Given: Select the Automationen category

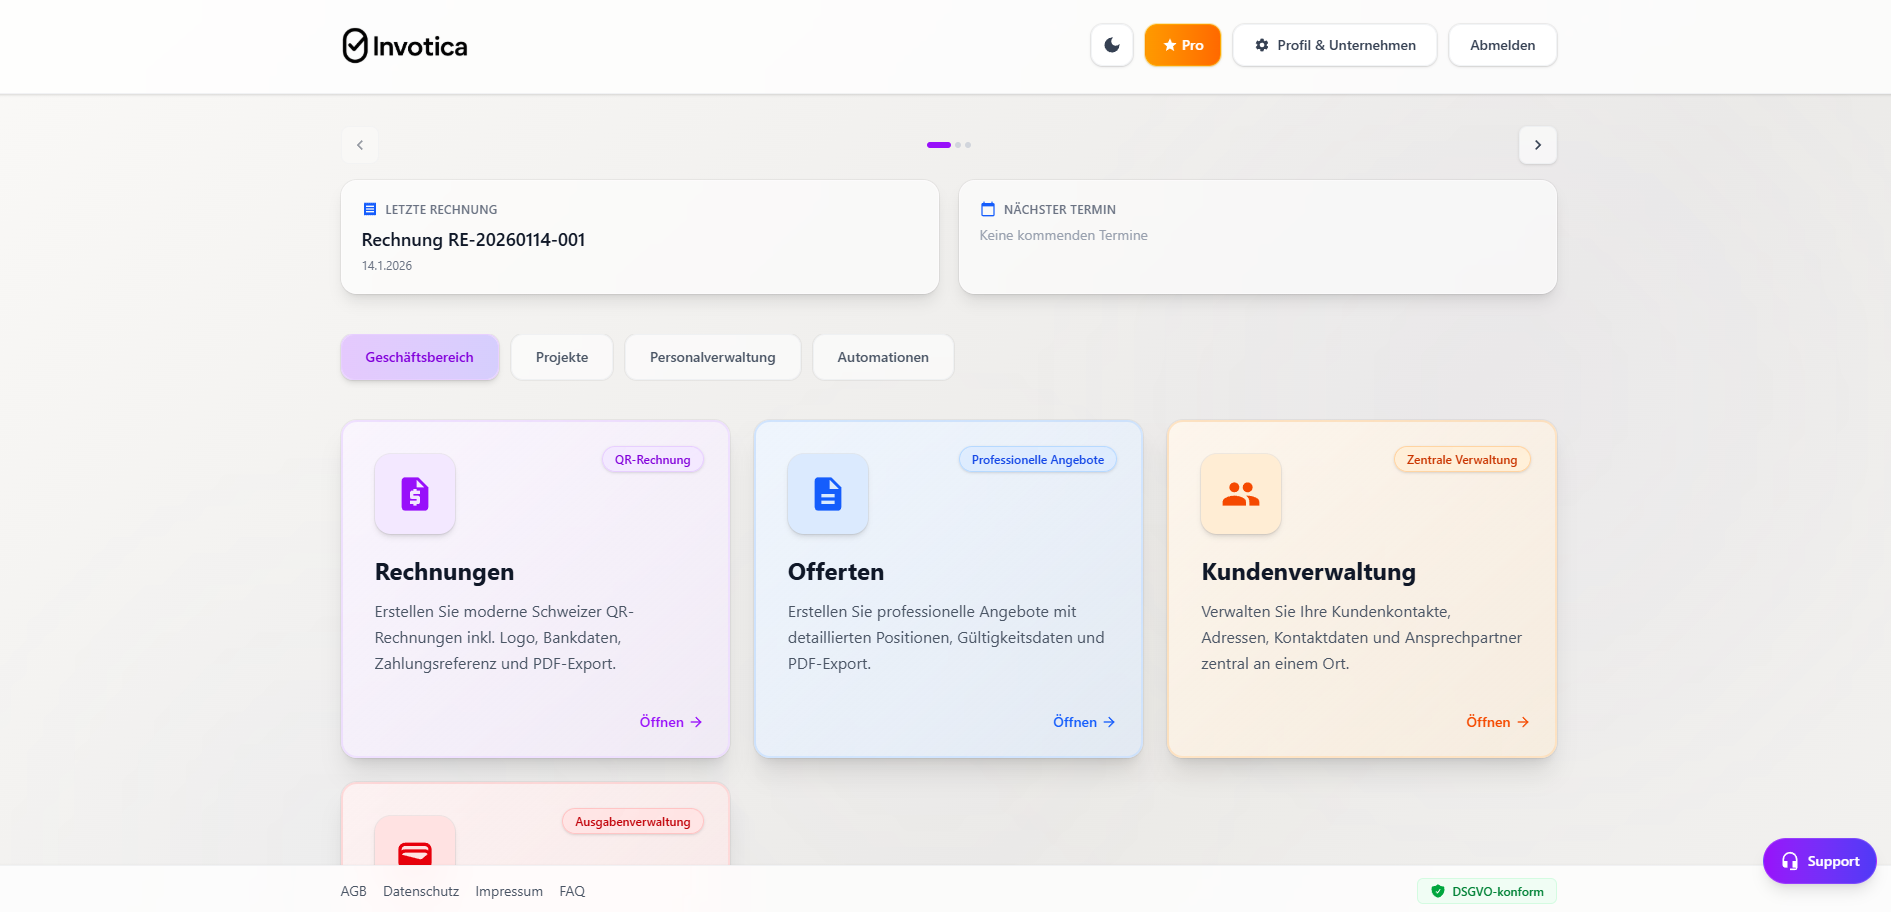Looking at the screenshot, I should tap(882, 357).
